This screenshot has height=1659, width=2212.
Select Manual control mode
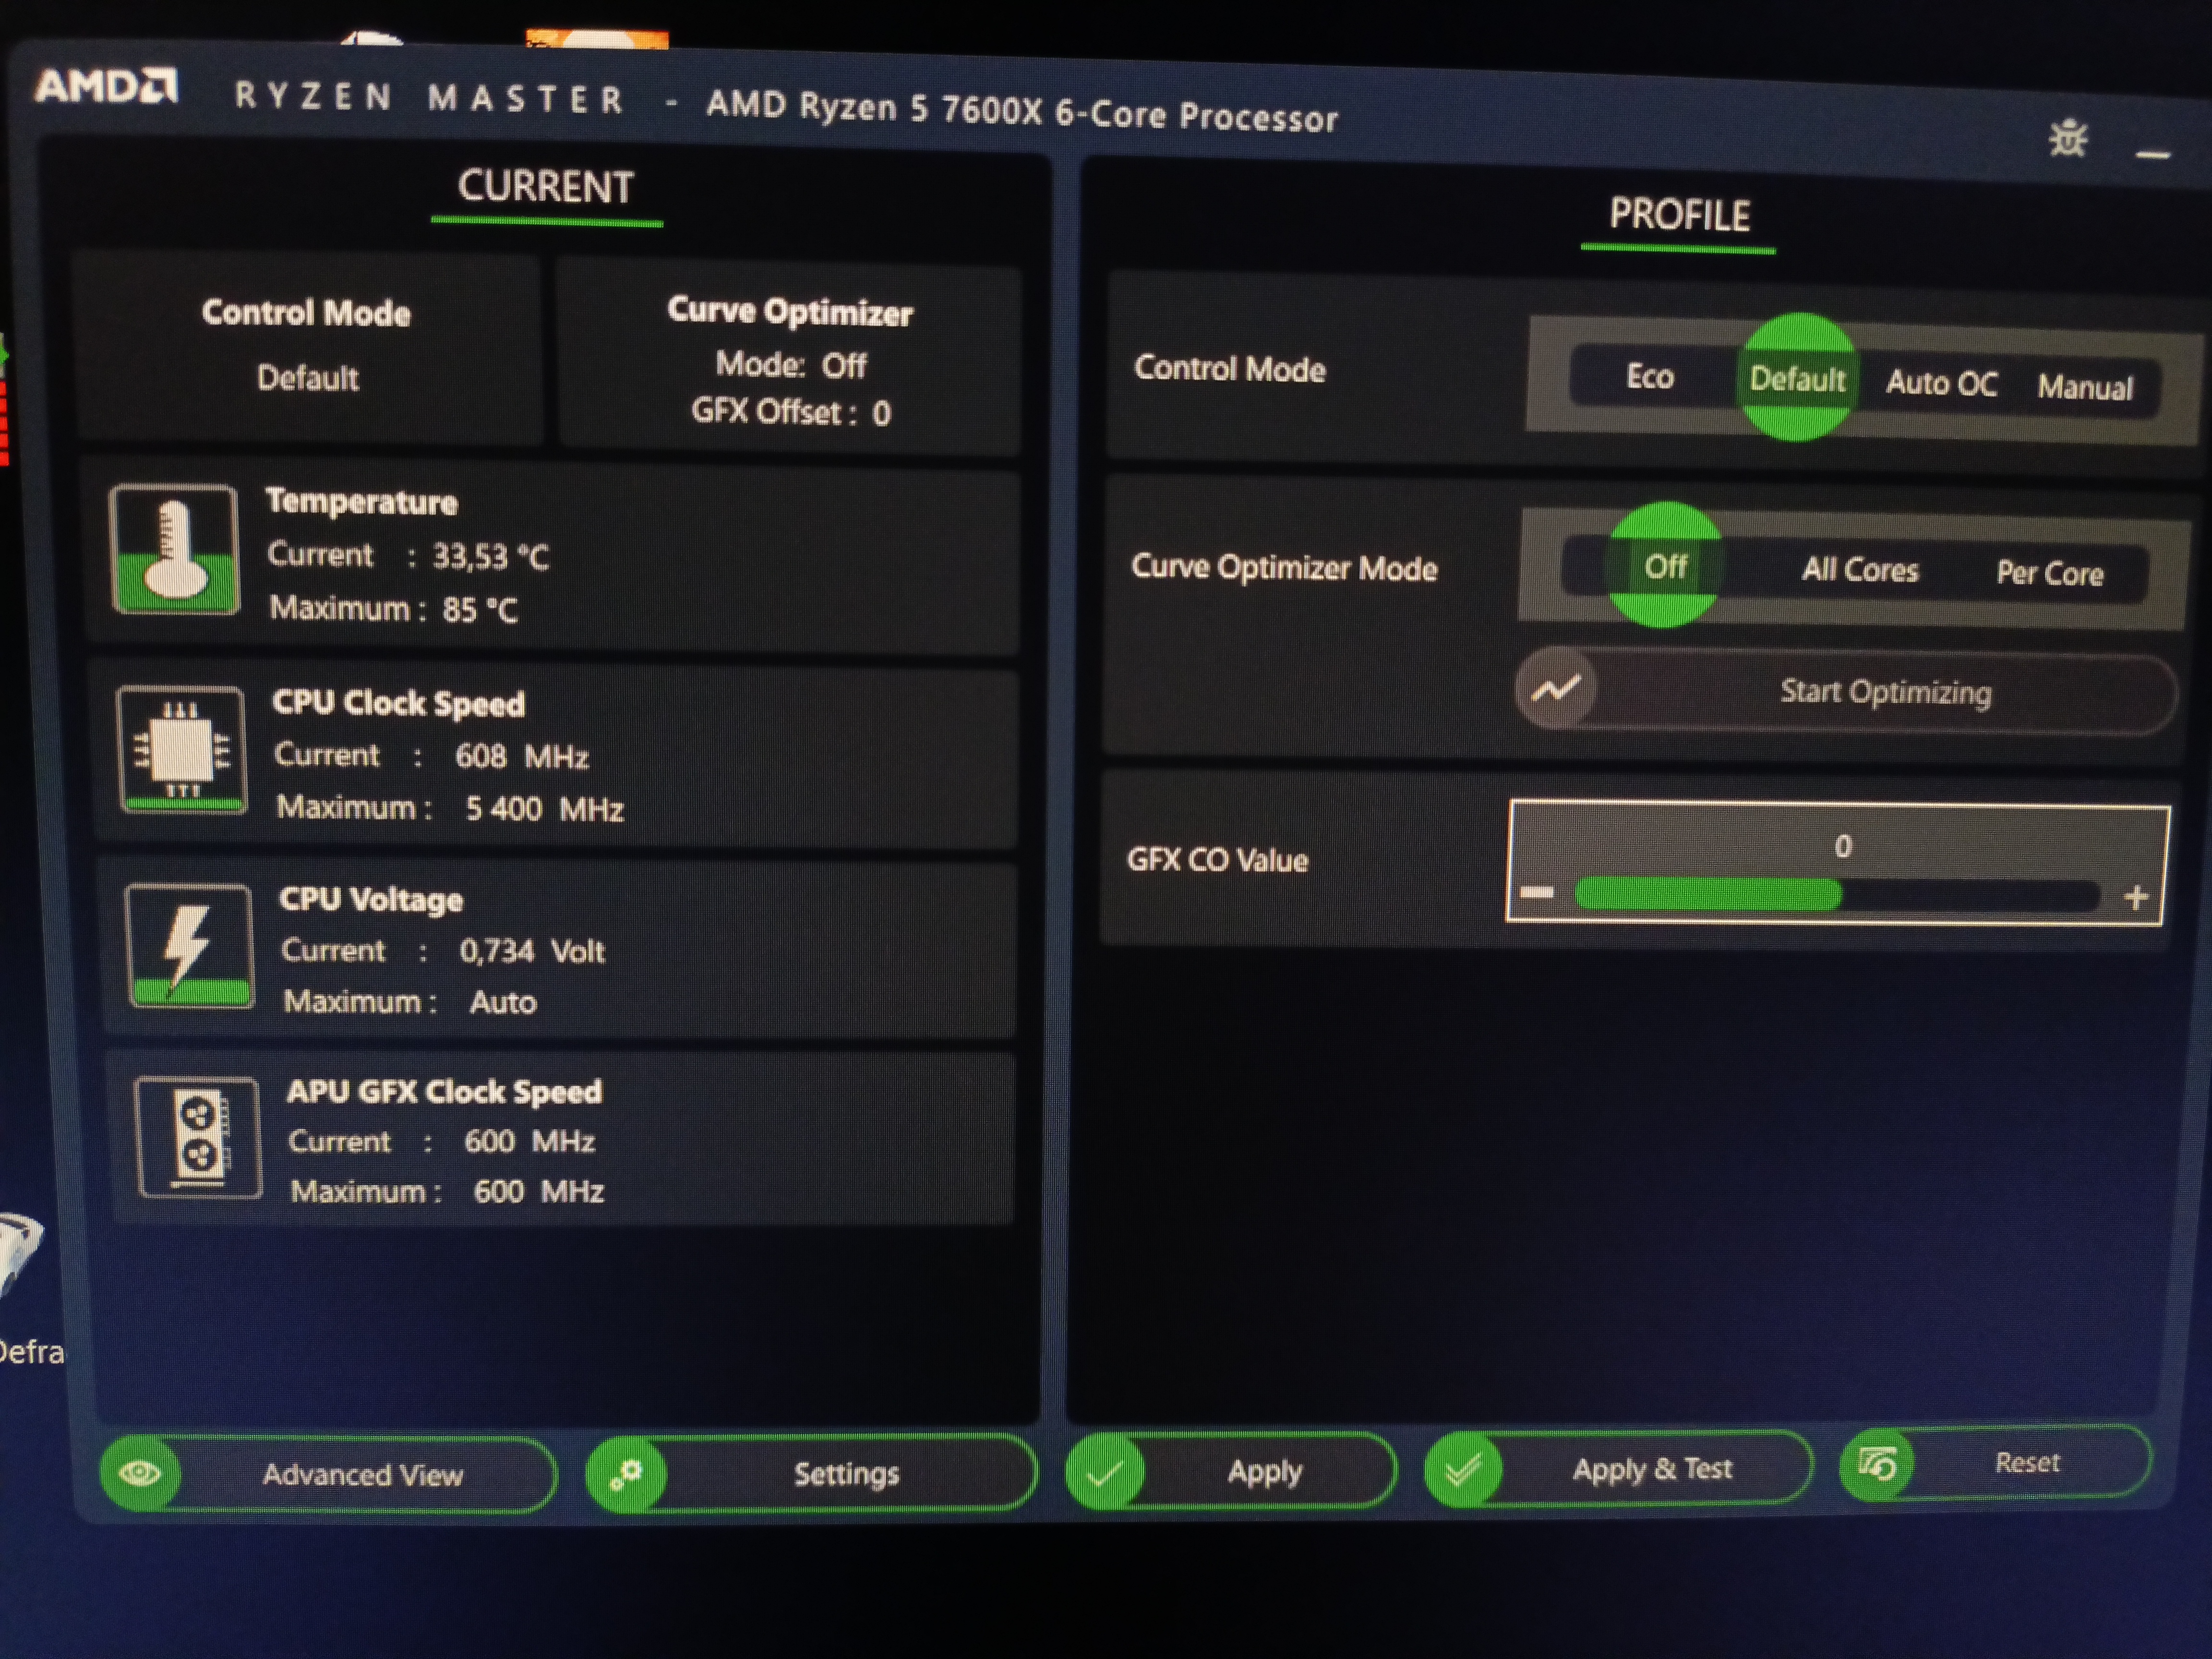click(2085, 387)
